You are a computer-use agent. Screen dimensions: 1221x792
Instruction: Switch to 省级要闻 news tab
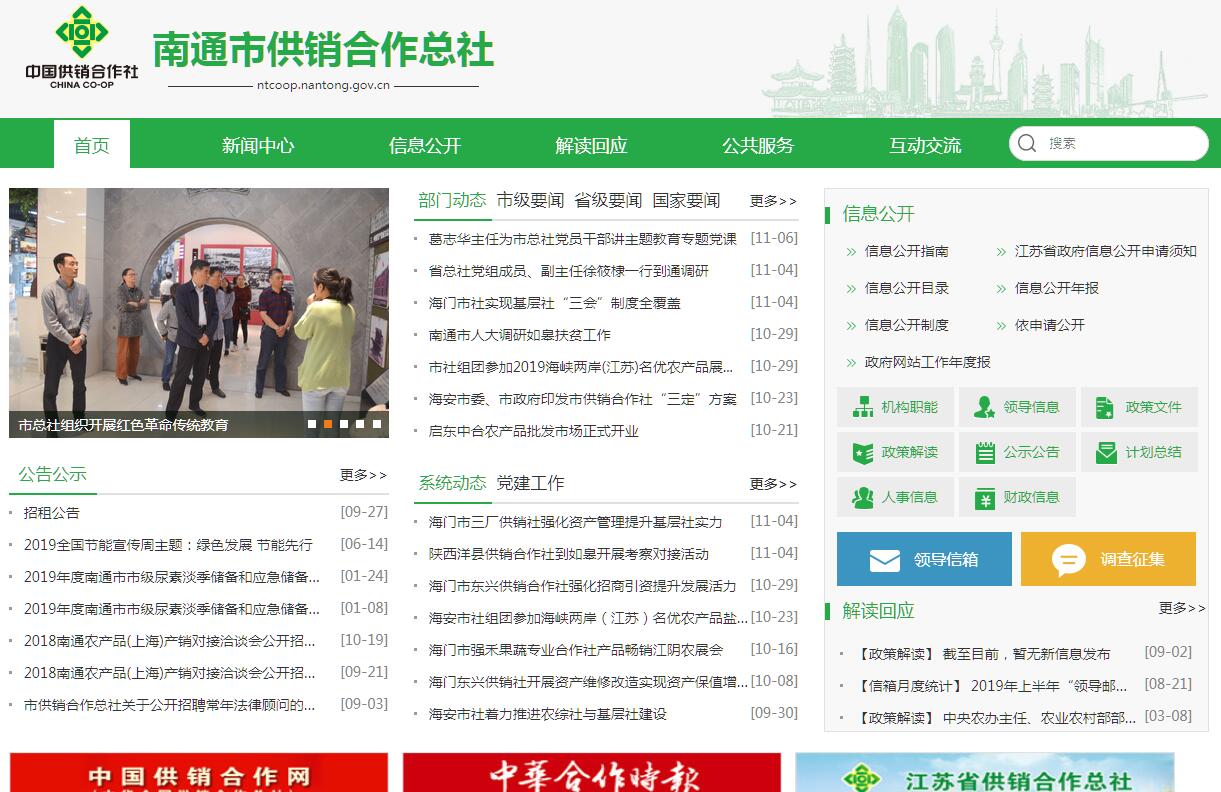pos(608,200)
